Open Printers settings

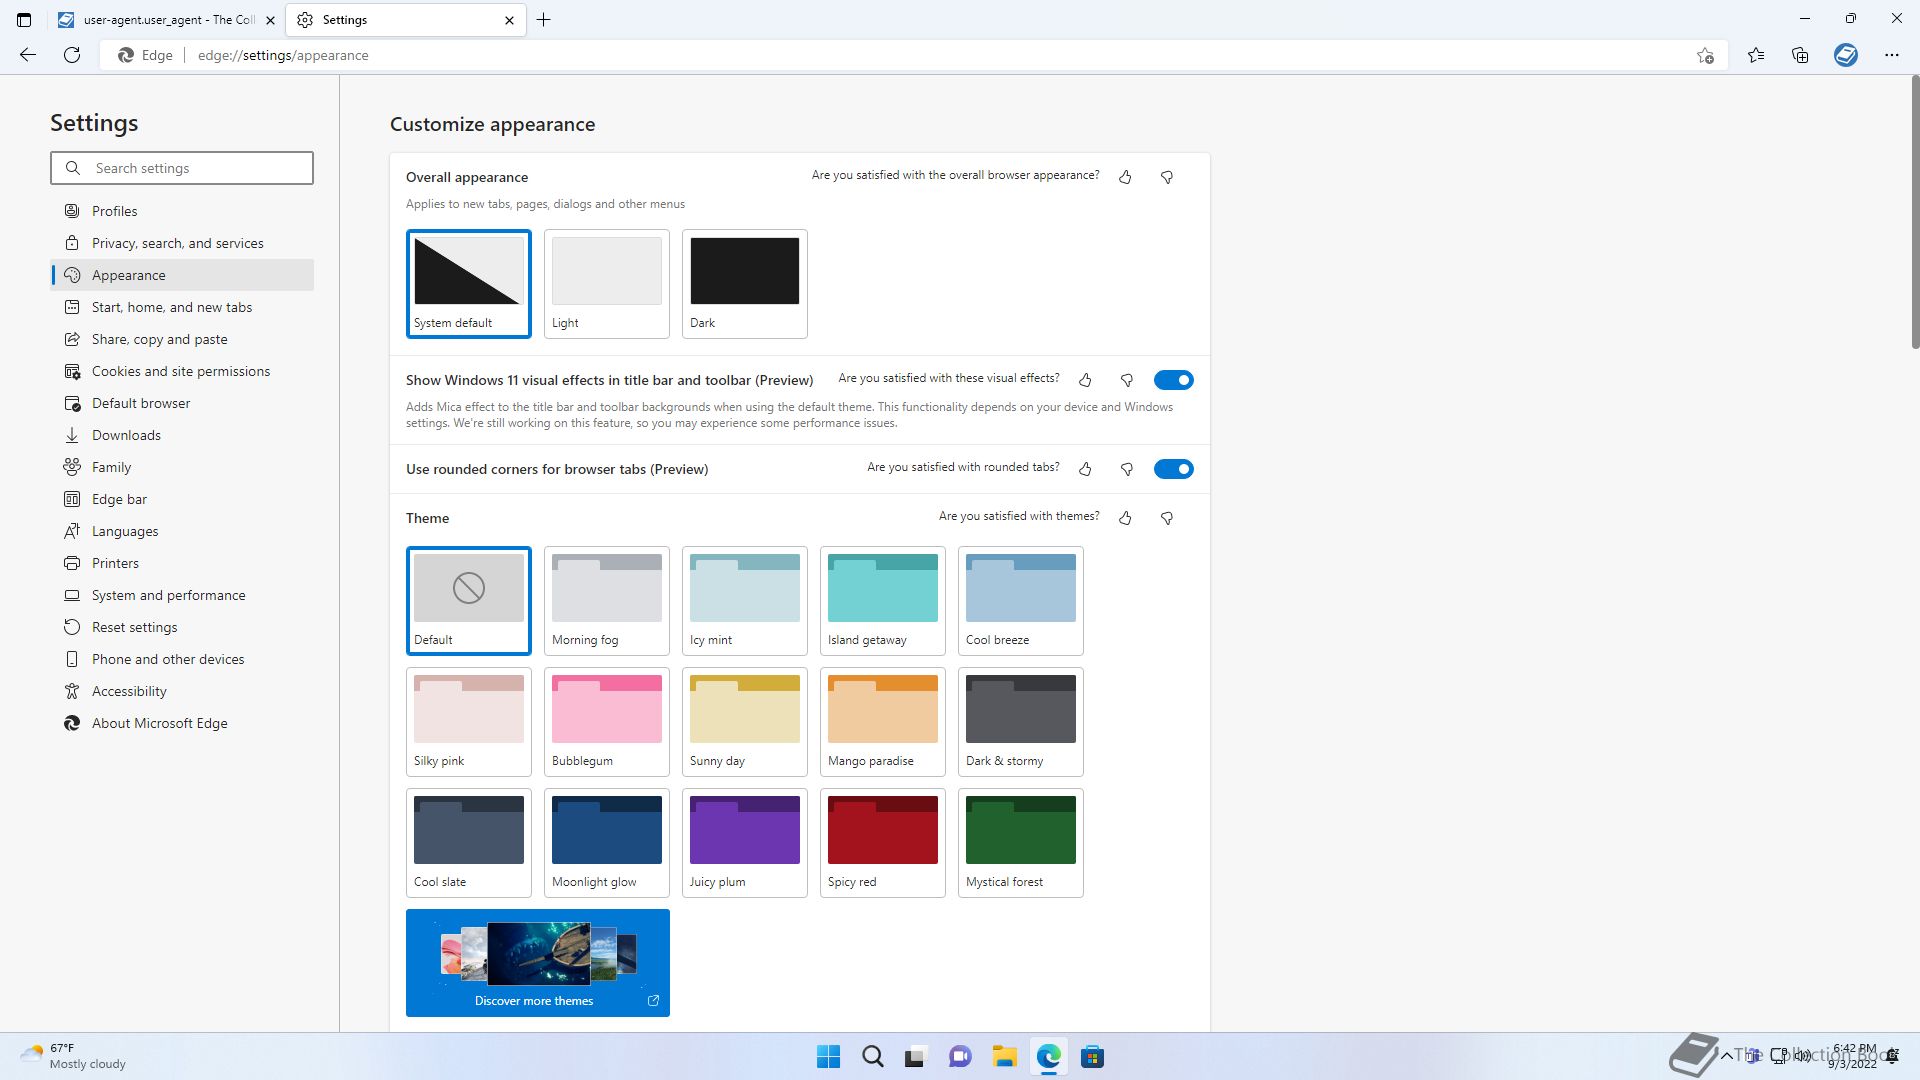(x=182, y=563)
